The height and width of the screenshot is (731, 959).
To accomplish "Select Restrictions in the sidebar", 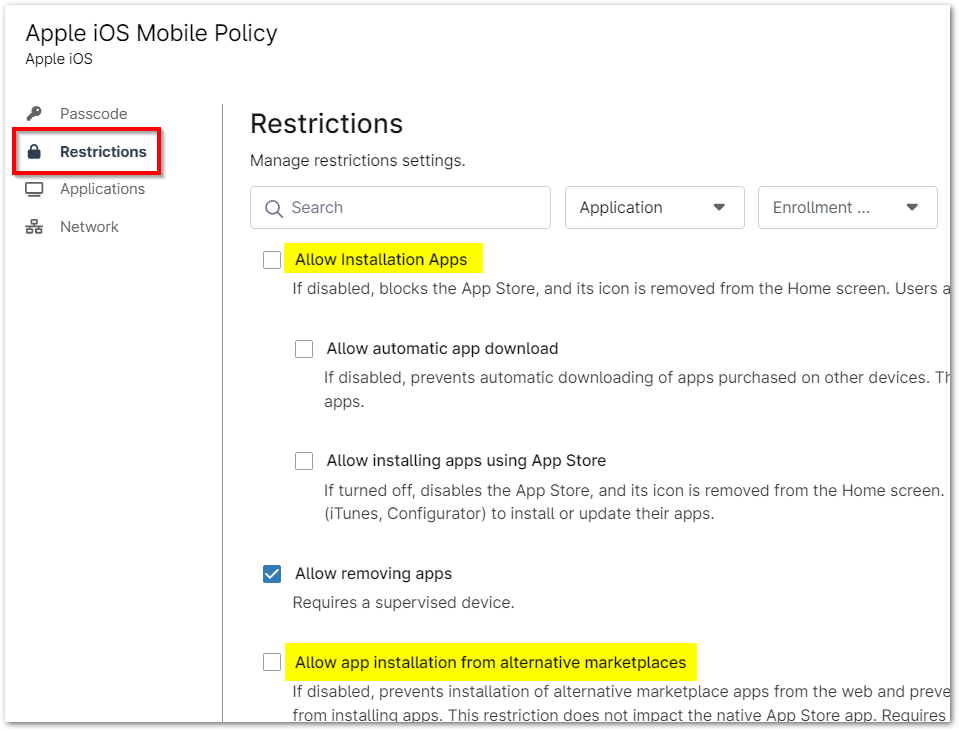I will (x=103, y=151).
